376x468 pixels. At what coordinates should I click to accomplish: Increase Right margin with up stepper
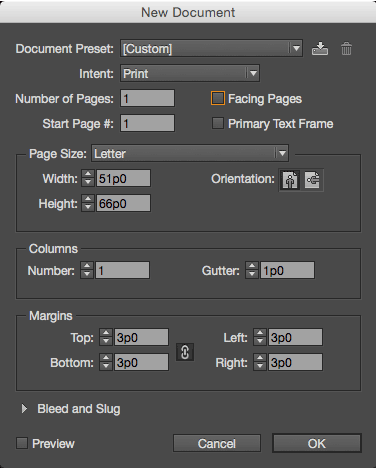(260, 358)
